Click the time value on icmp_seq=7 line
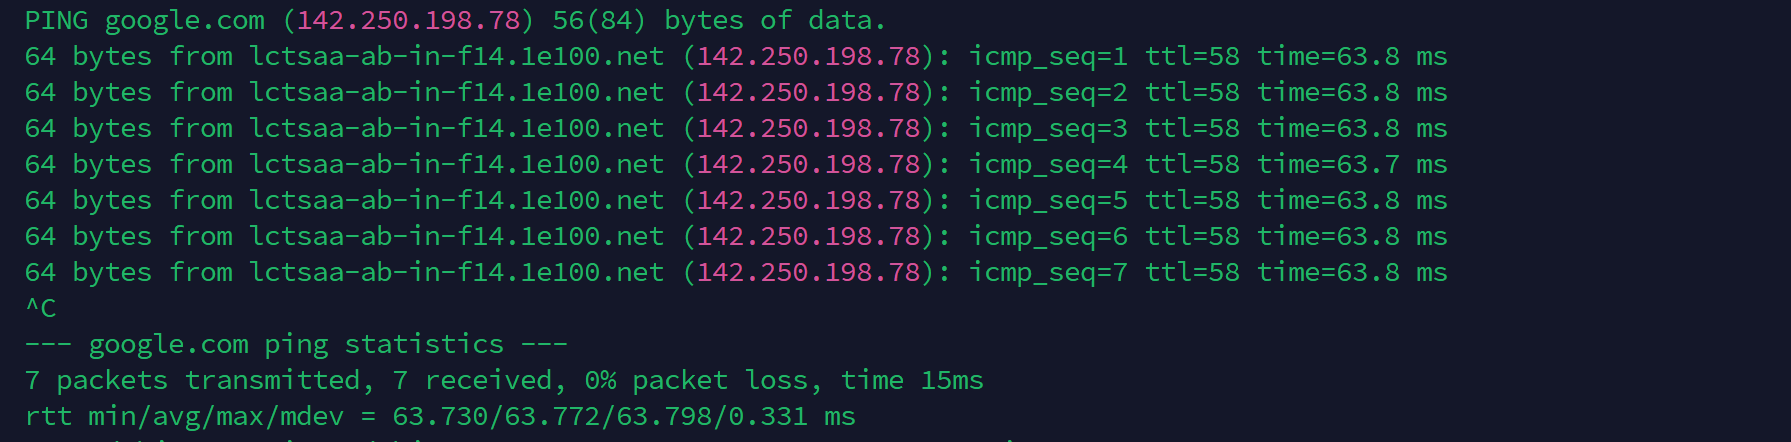 [1352, 272]
